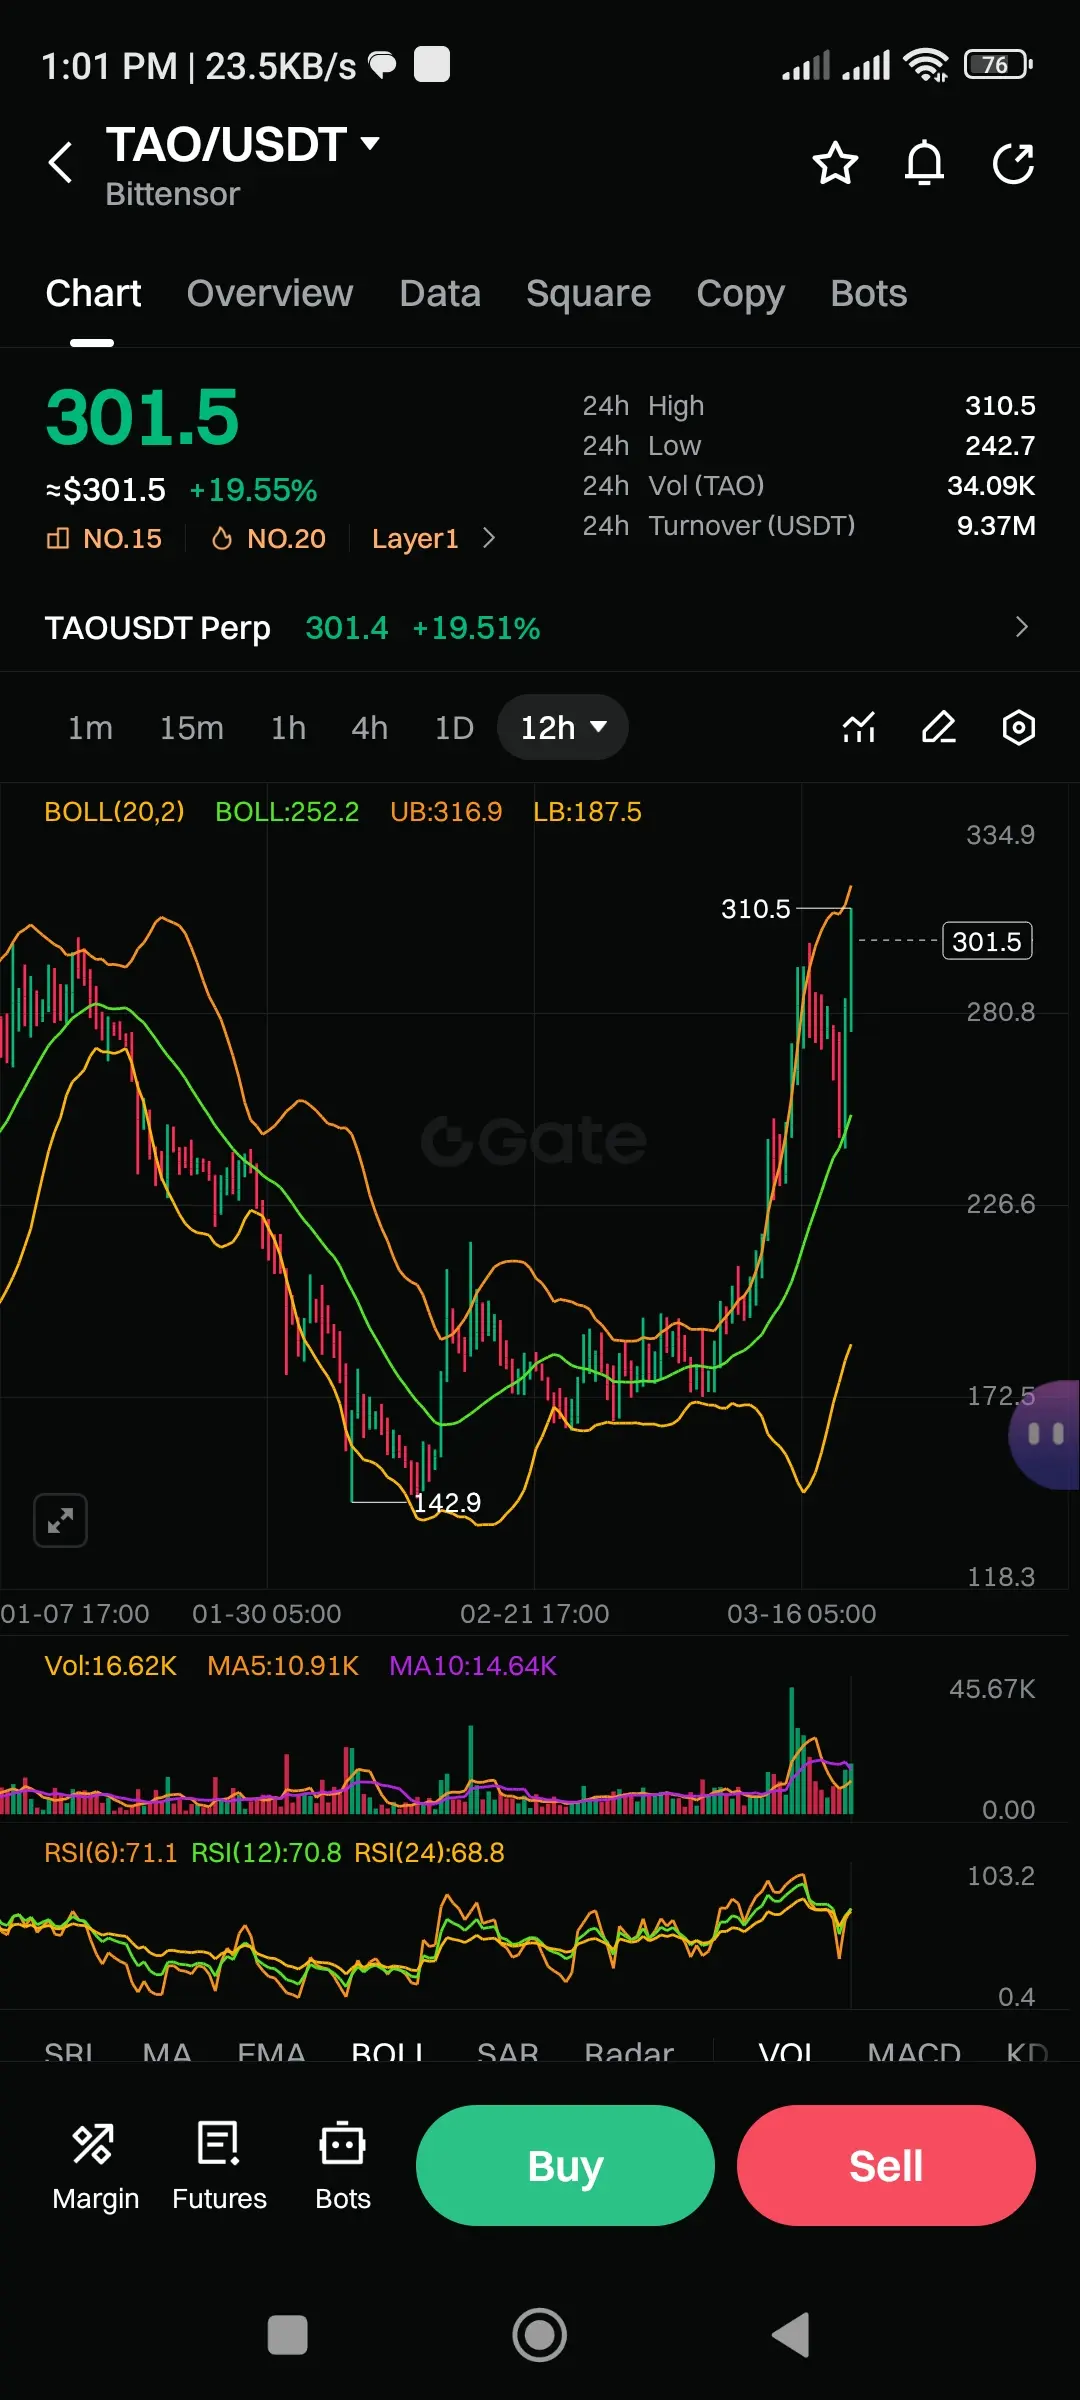The image size is (1080, 2400).
Task: Open TAOUSDT Perp contract row
Action: click(540, 627)
